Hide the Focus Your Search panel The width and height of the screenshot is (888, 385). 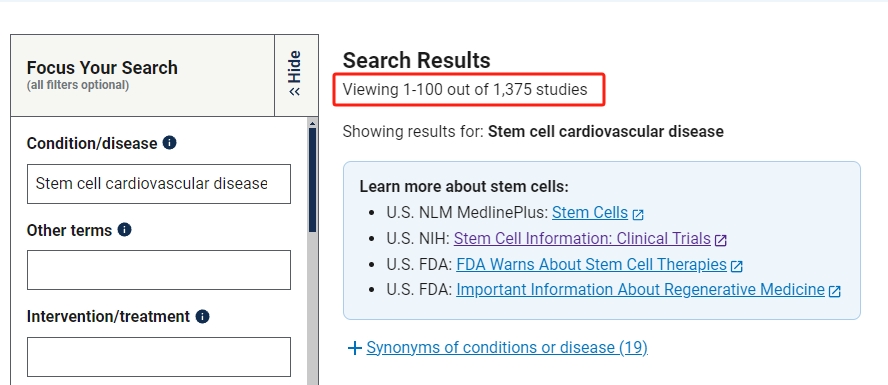tap(296, 75)
